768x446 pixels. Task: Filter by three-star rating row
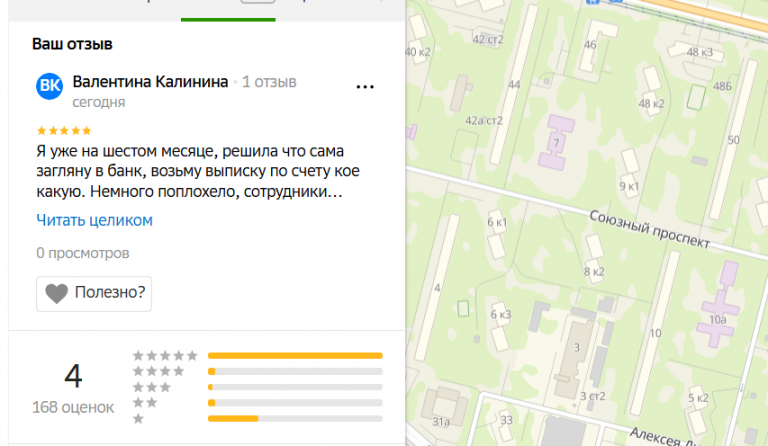pyautogui.click(x=258, y=387)
